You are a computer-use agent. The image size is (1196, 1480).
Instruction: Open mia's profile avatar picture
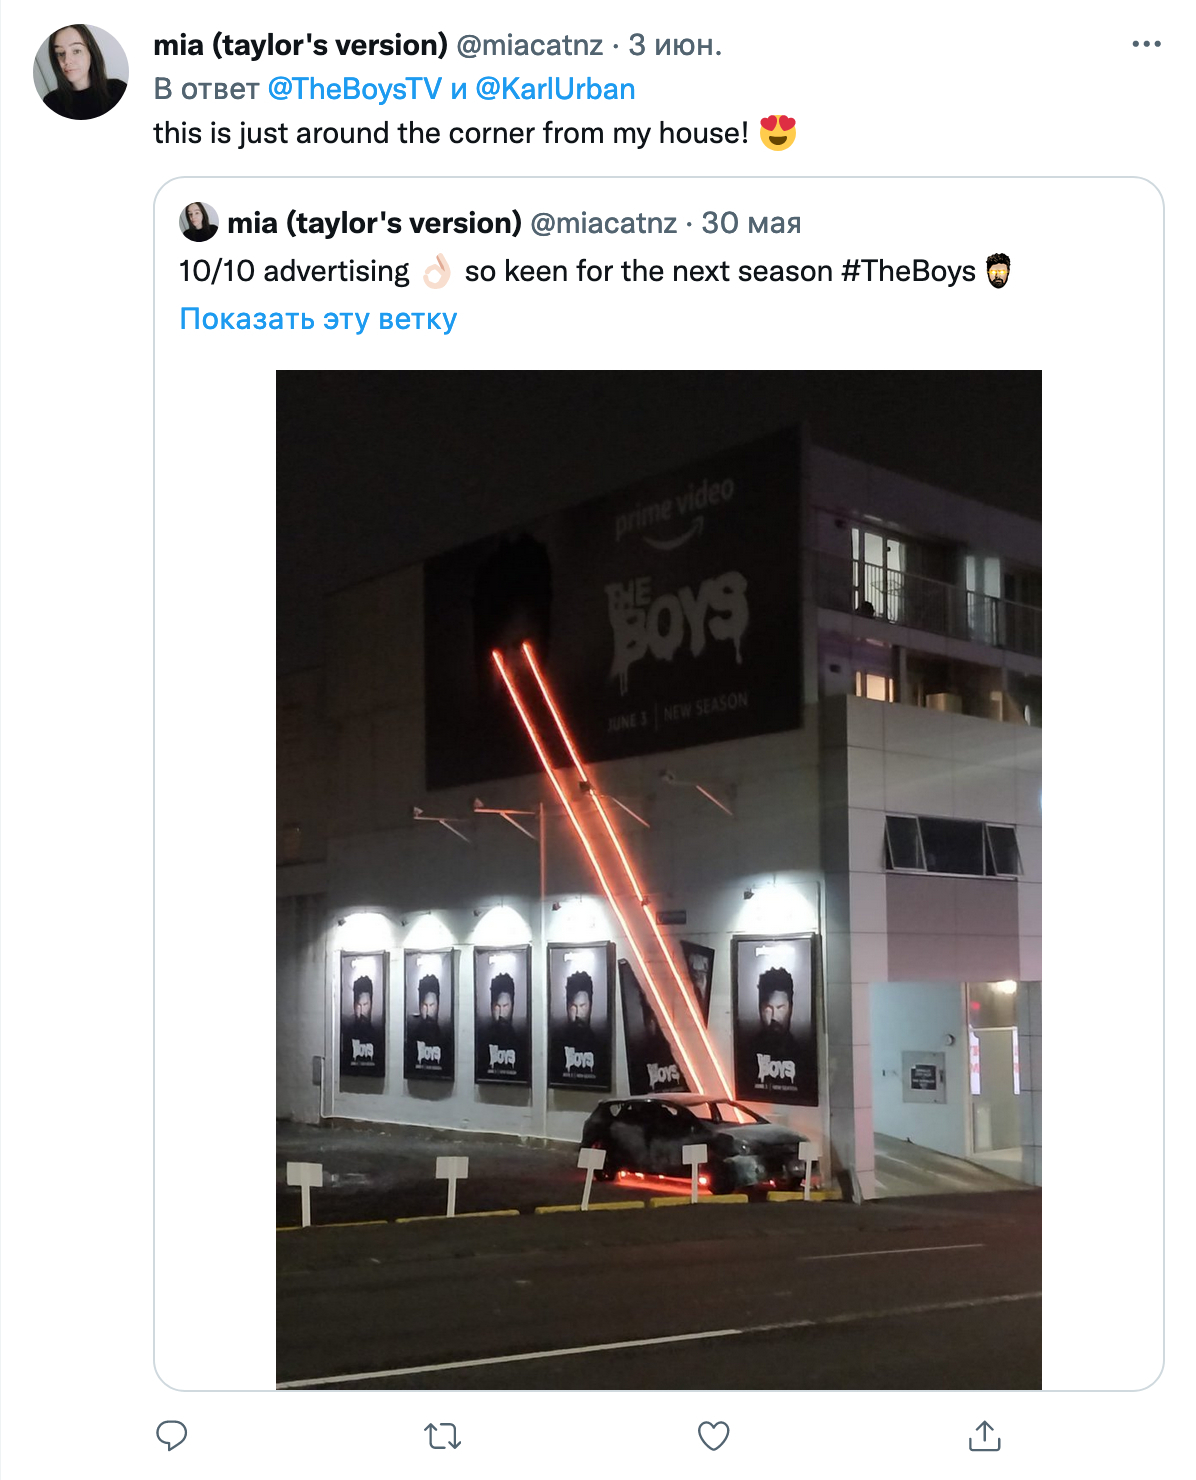[x=81, y=72]
